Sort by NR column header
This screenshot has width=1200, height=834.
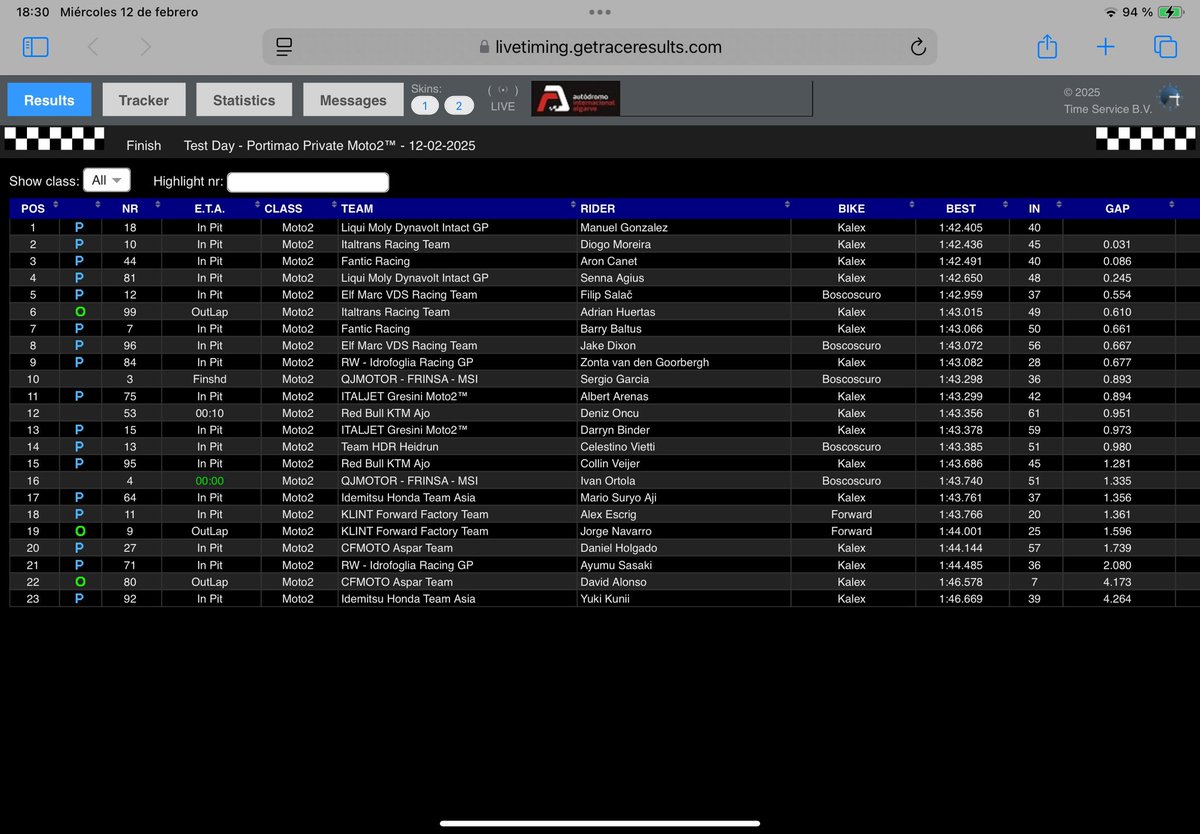[x=131, y=208]
